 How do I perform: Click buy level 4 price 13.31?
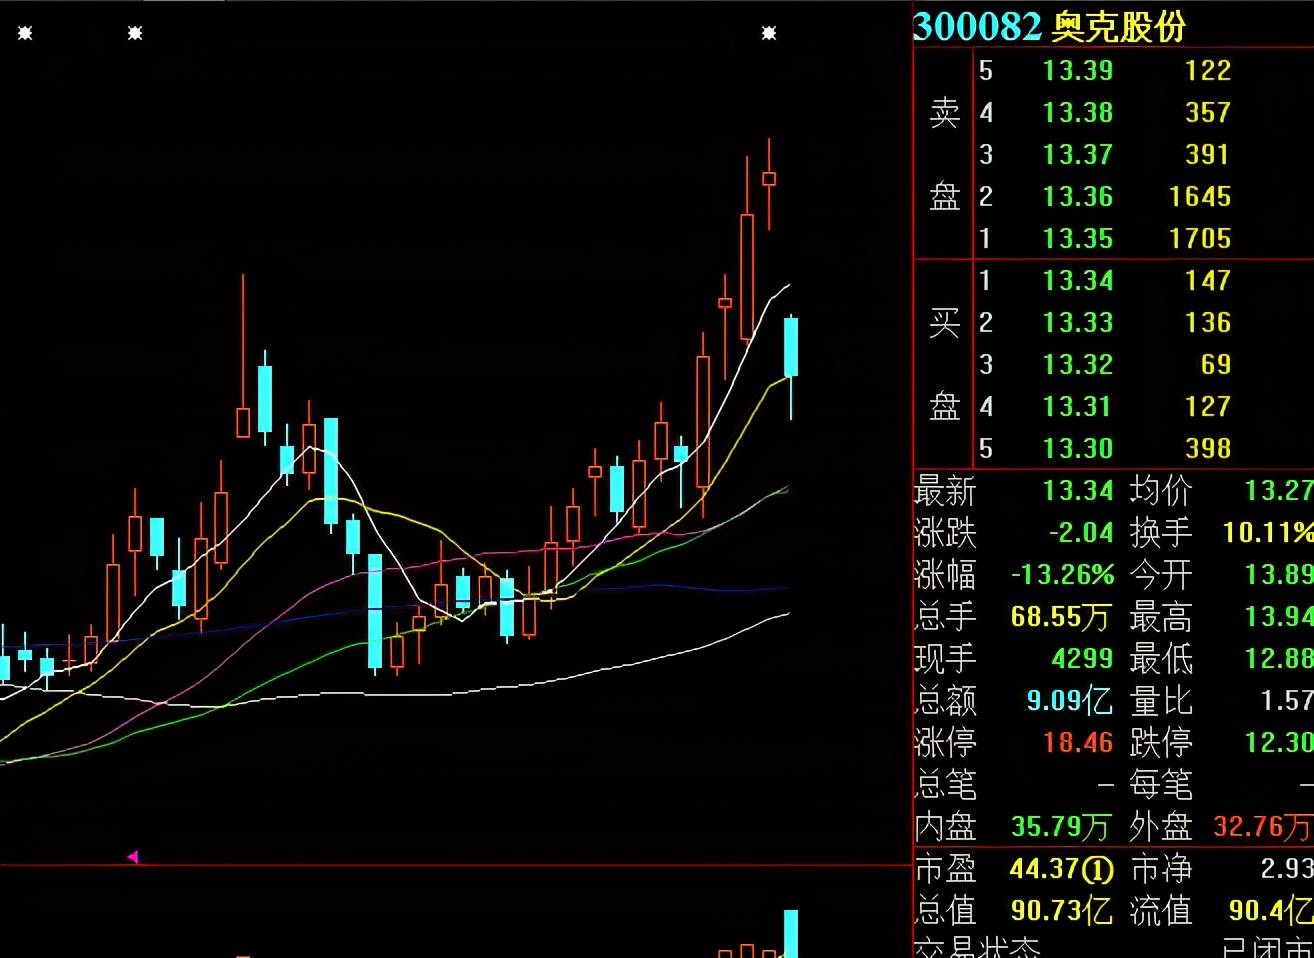coord(1077,407)
